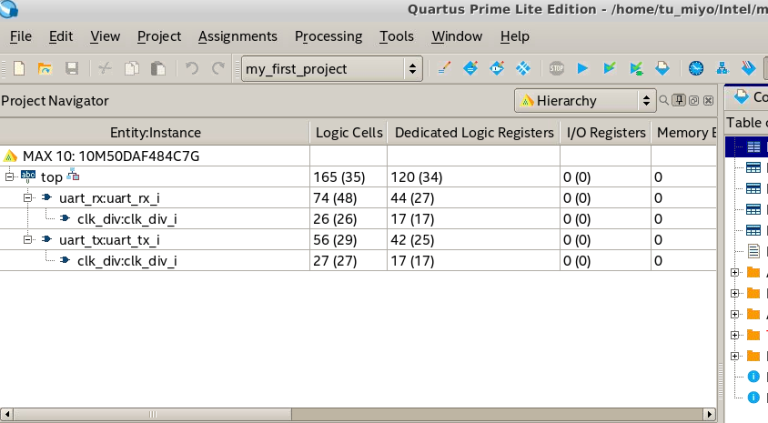Click the Open file folder icon
This screenshot has width=768, height=423.
click(x=45, y=69)
